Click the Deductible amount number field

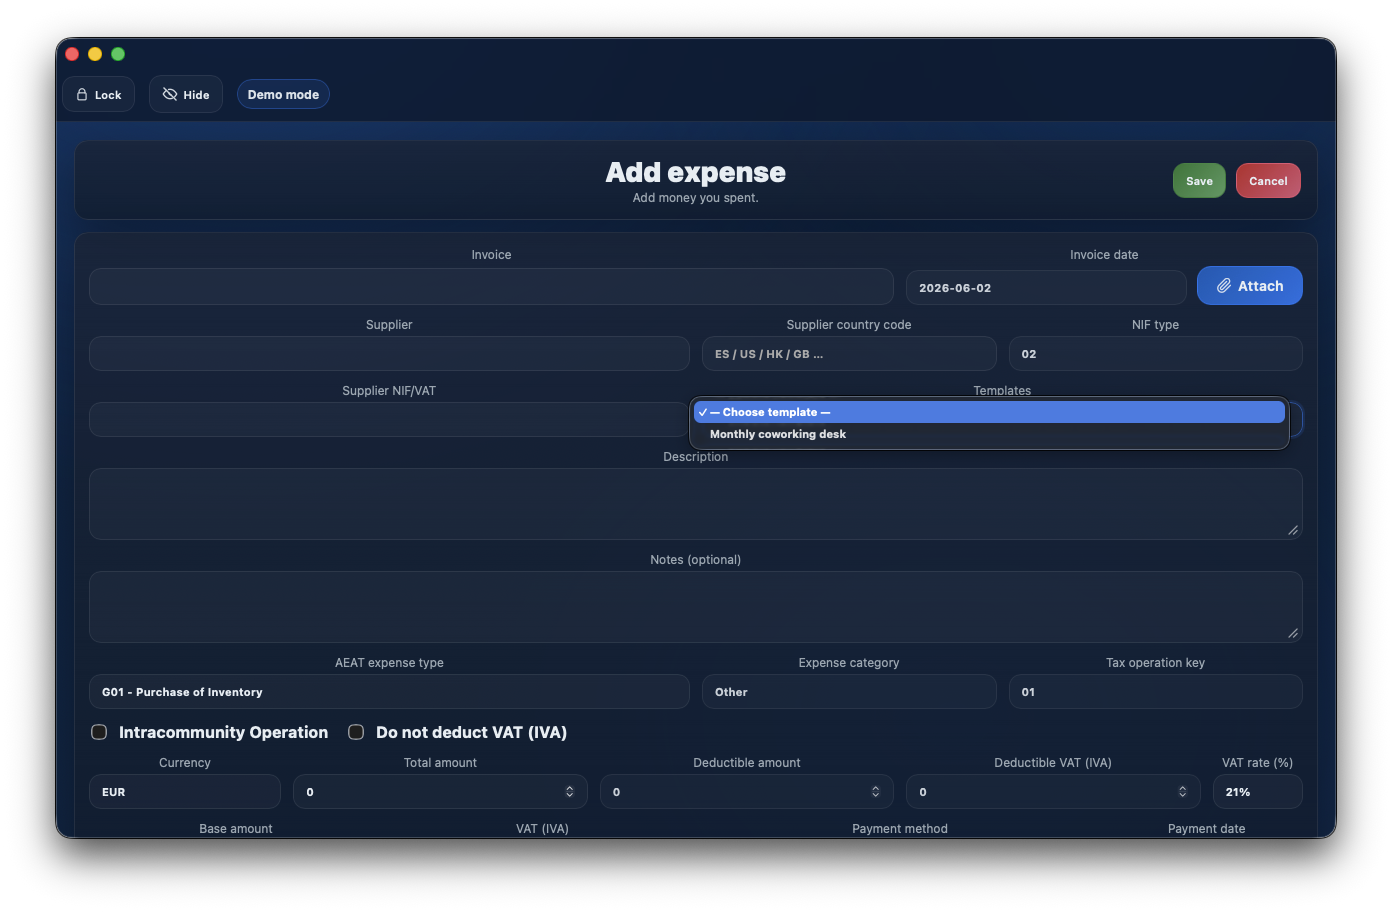[747, 792]
